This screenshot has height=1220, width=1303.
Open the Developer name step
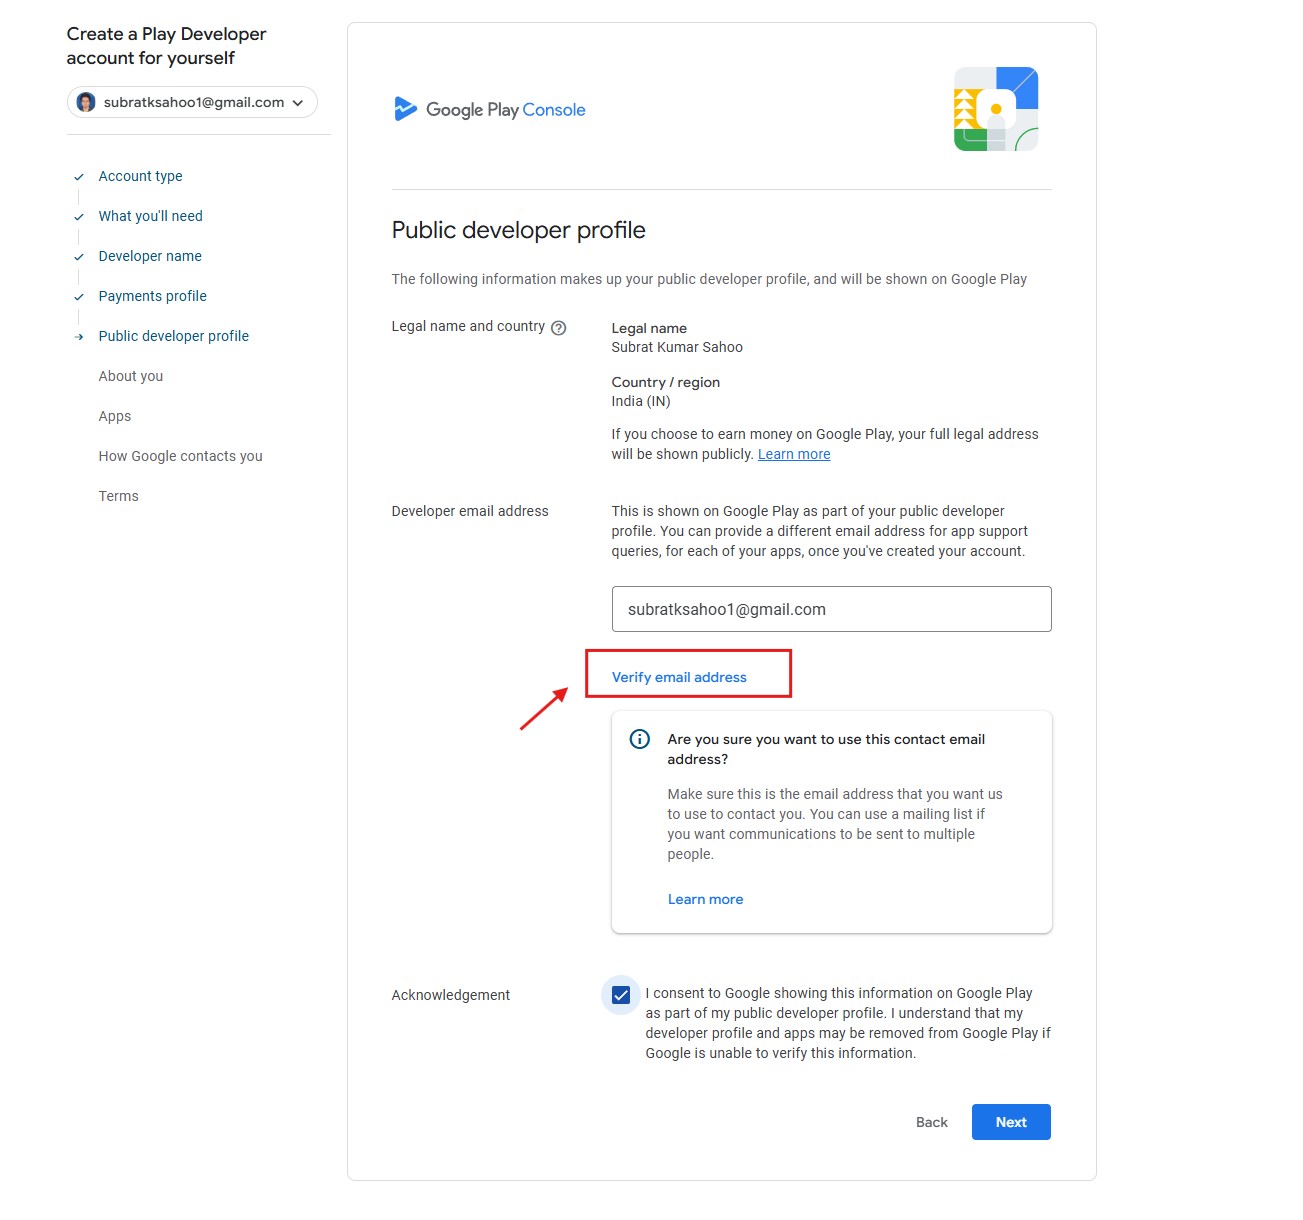pyautogui.click(x=150, y=256)
